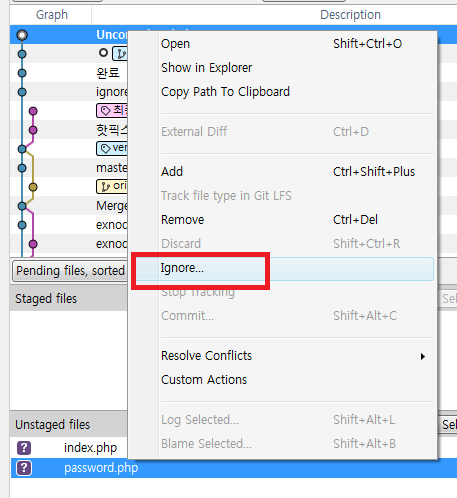Select the commit row labeled 완료
Image resolution: width=457 pixels, height=498 pixels.
click(69, 73)
